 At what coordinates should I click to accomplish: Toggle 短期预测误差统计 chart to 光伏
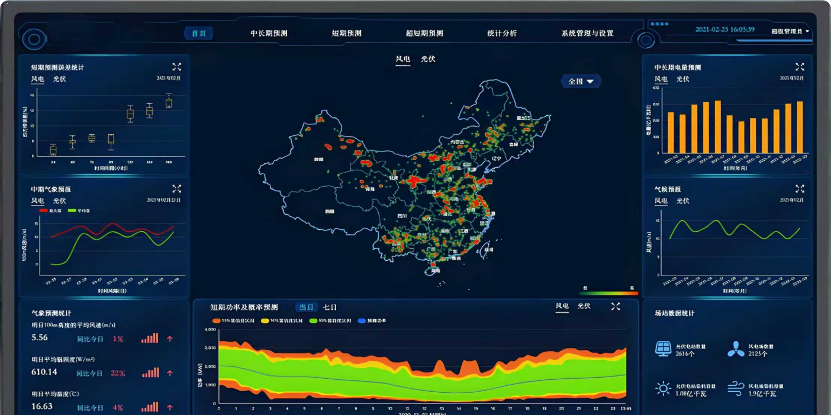[57, 78]
